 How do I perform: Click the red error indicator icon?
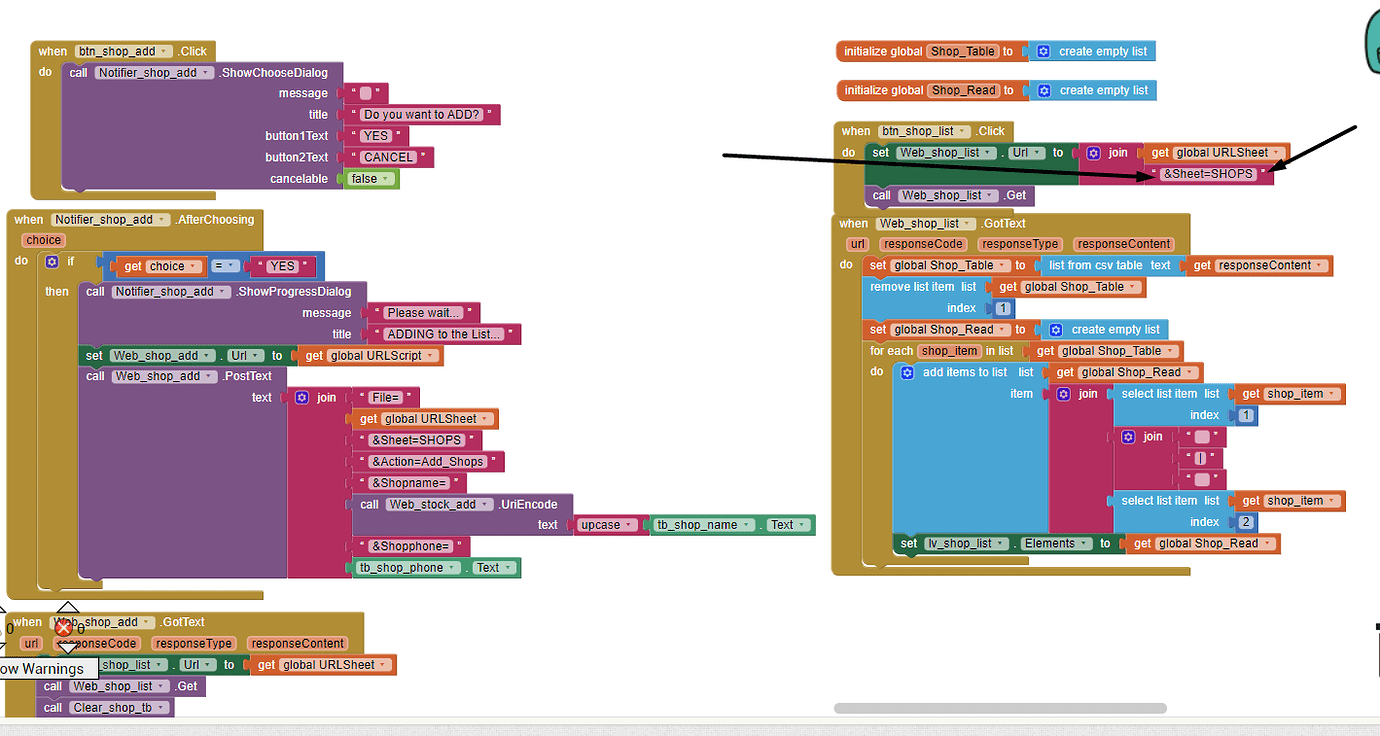pos(64,628)
